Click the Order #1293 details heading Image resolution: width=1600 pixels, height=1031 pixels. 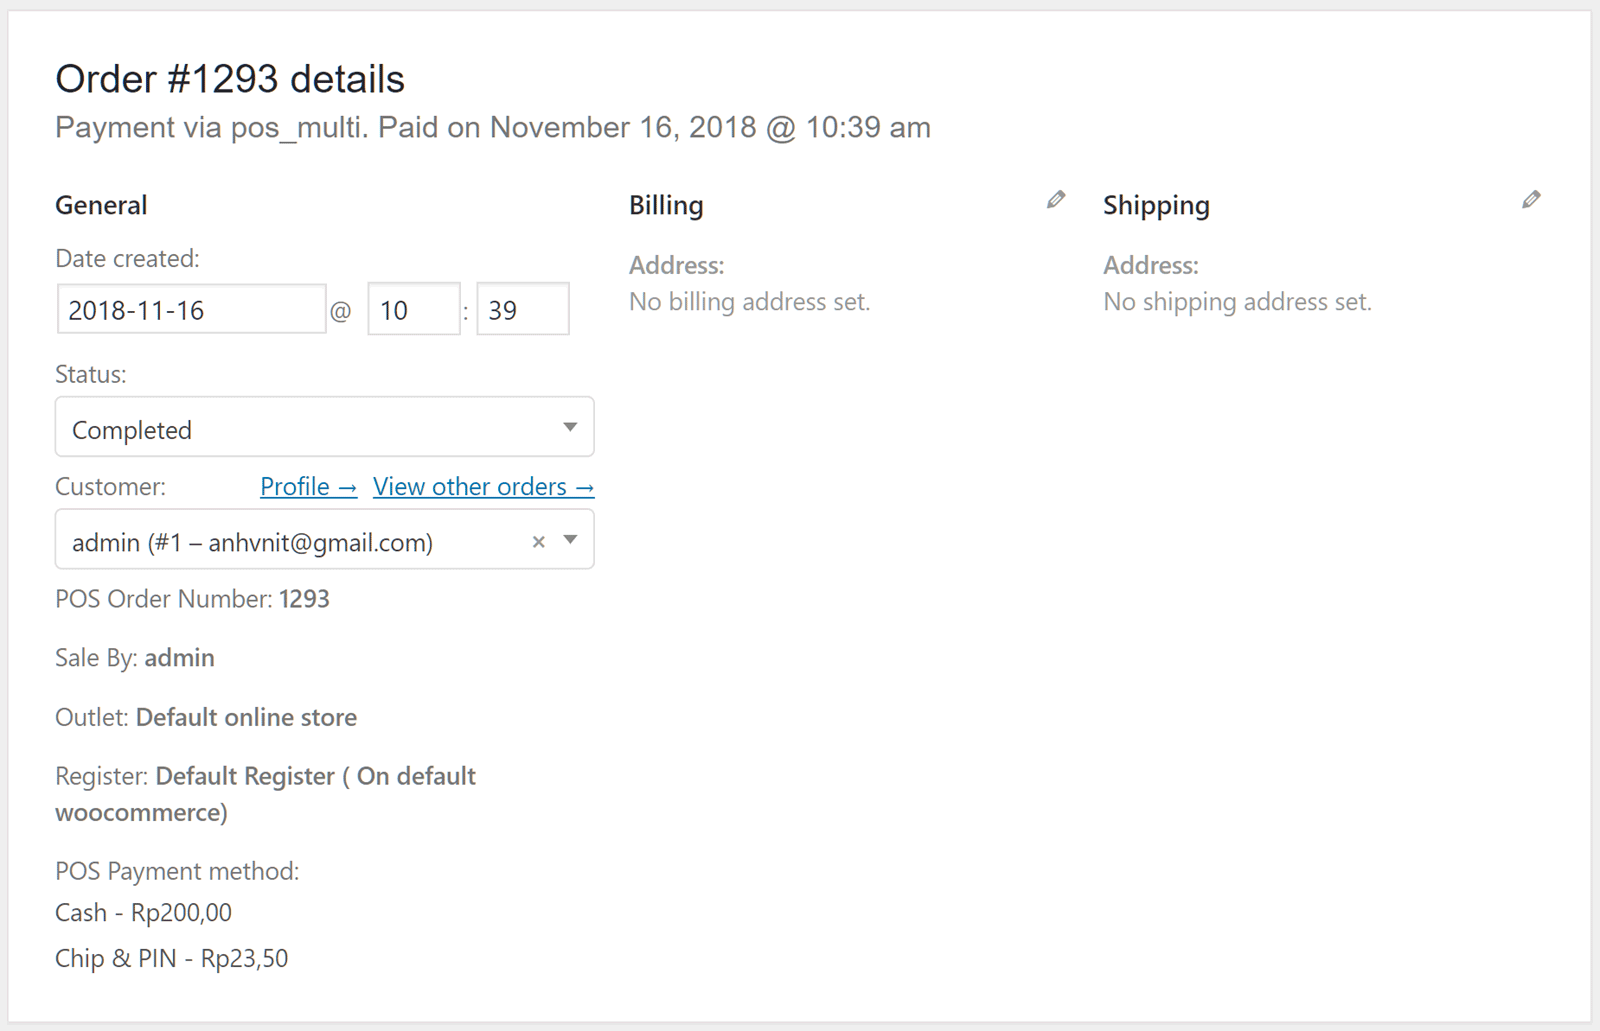click(230, 79)
